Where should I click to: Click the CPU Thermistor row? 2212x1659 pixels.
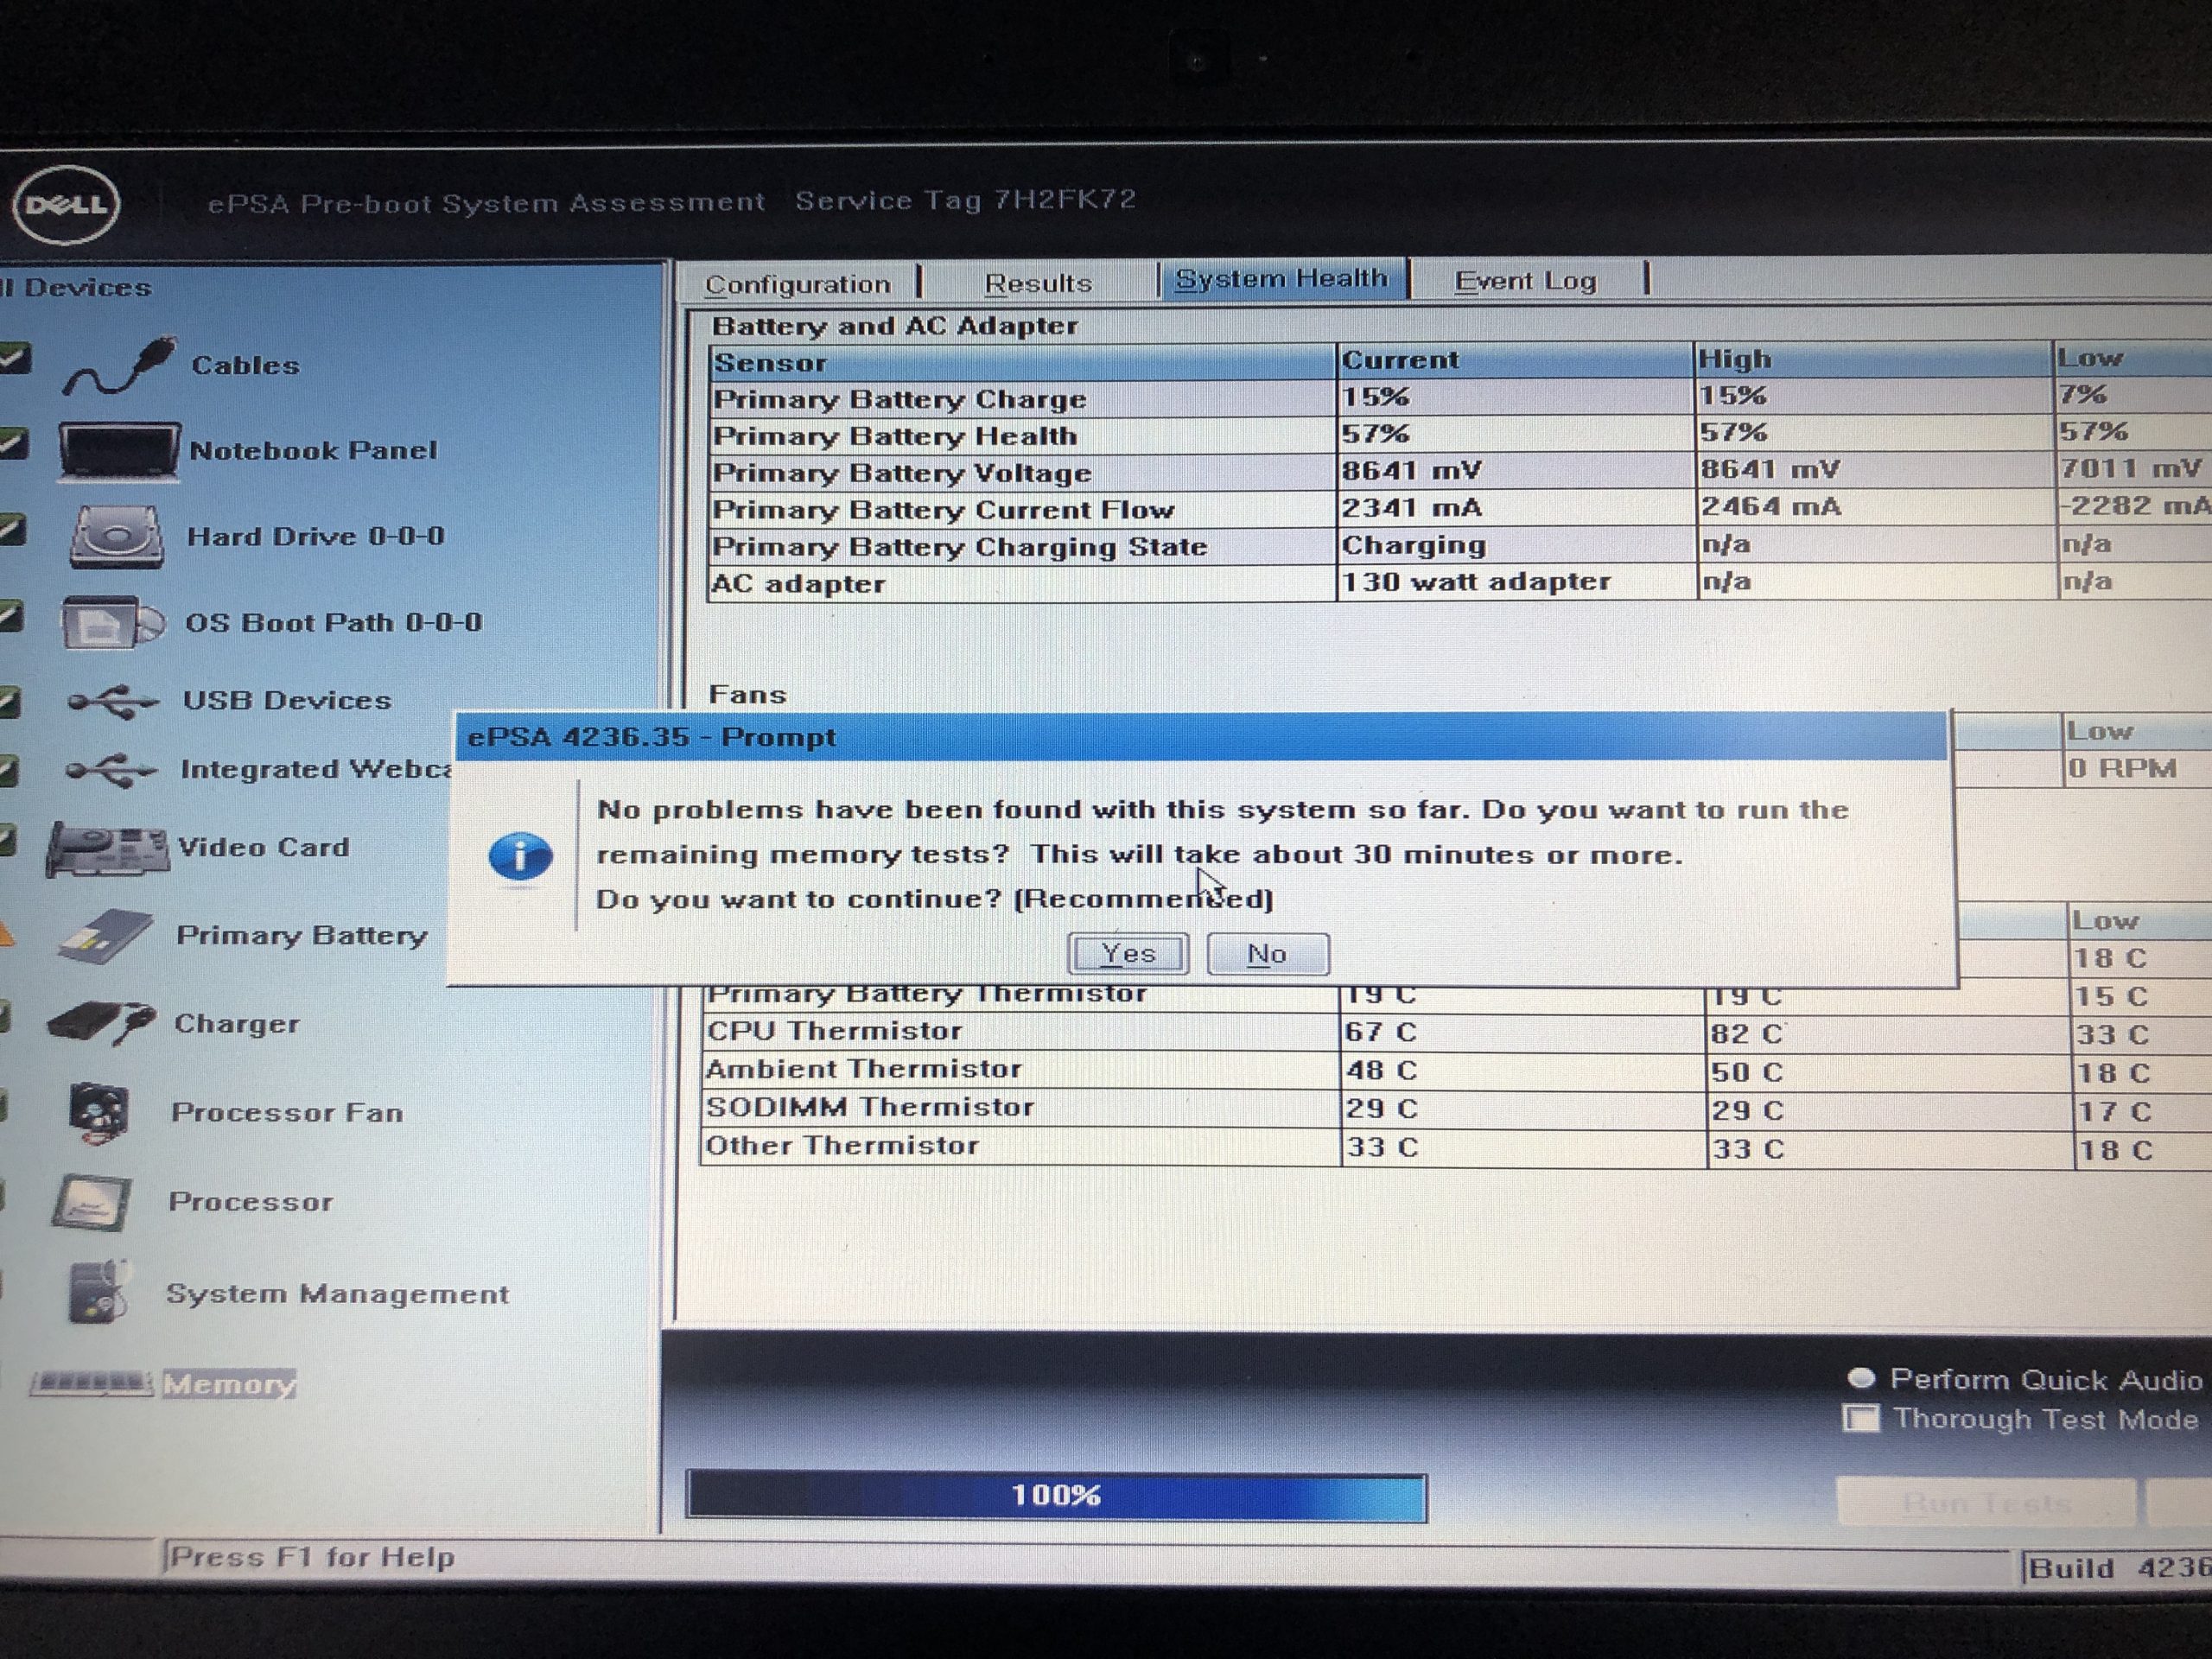click(1458, 1032)
